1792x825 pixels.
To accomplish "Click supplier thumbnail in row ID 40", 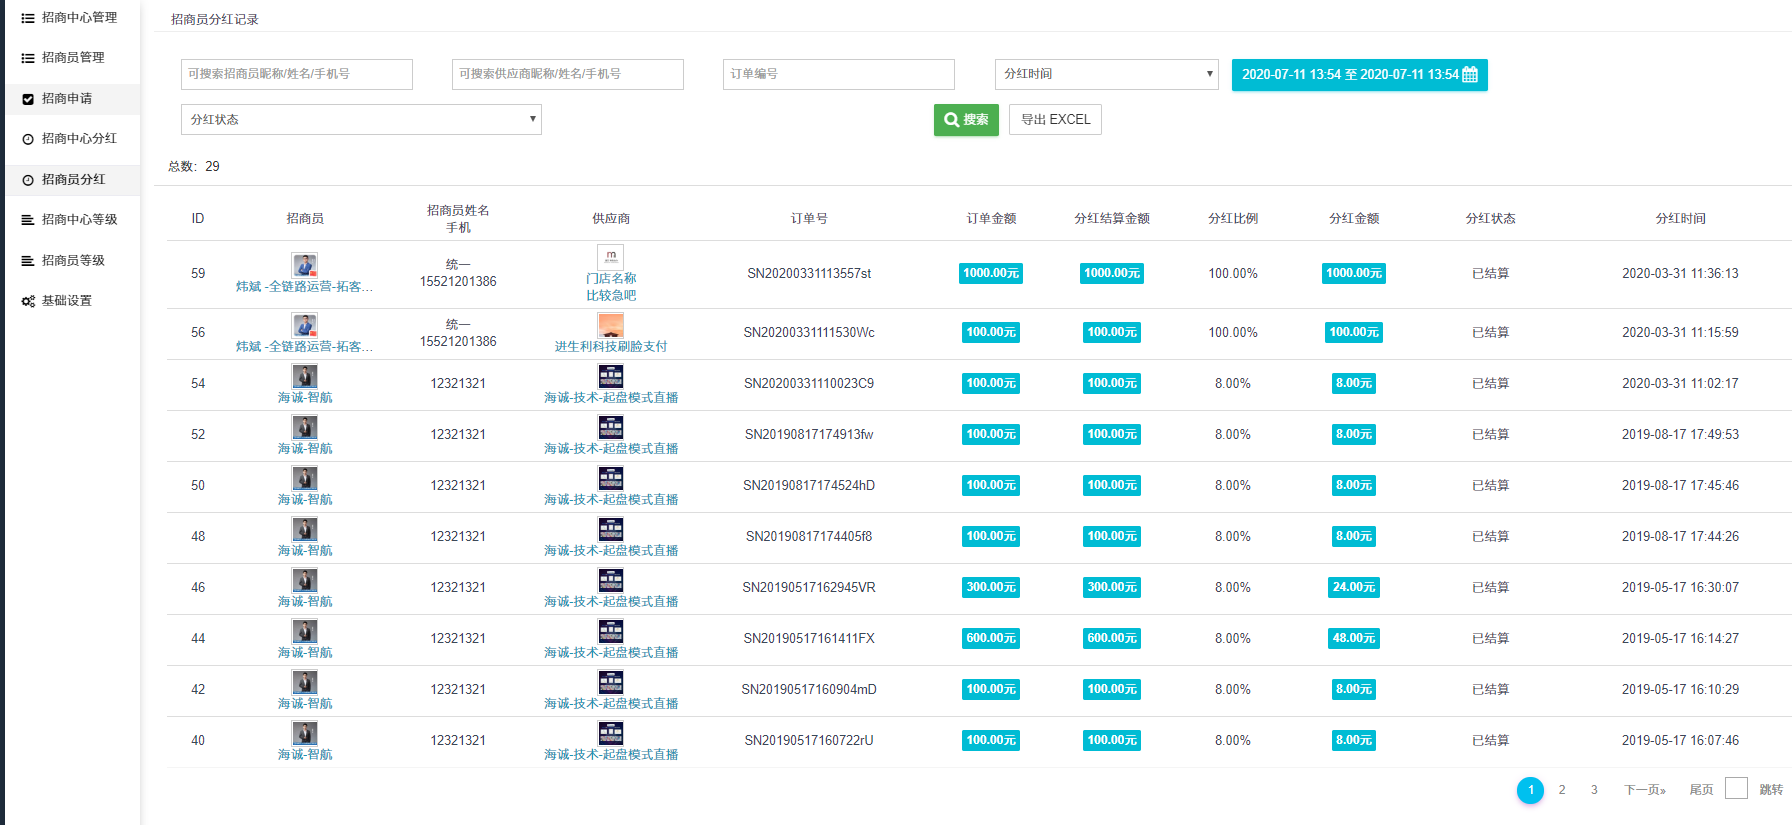I will (x=610, y=733).
